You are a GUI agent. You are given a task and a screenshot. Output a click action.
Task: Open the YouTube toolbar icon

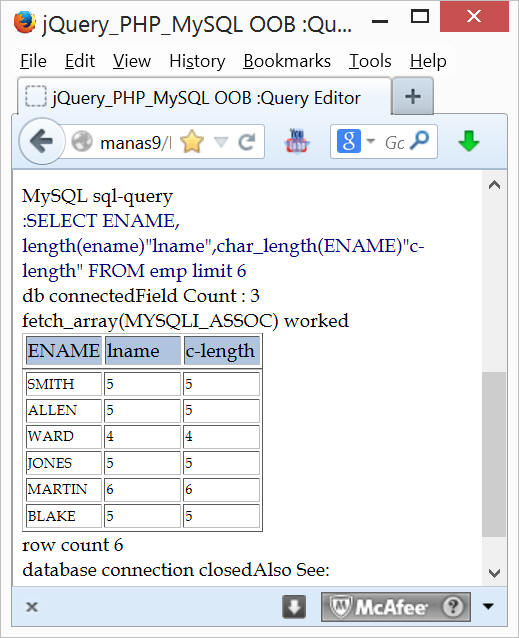pyautogui.click(x=297, y=141)
